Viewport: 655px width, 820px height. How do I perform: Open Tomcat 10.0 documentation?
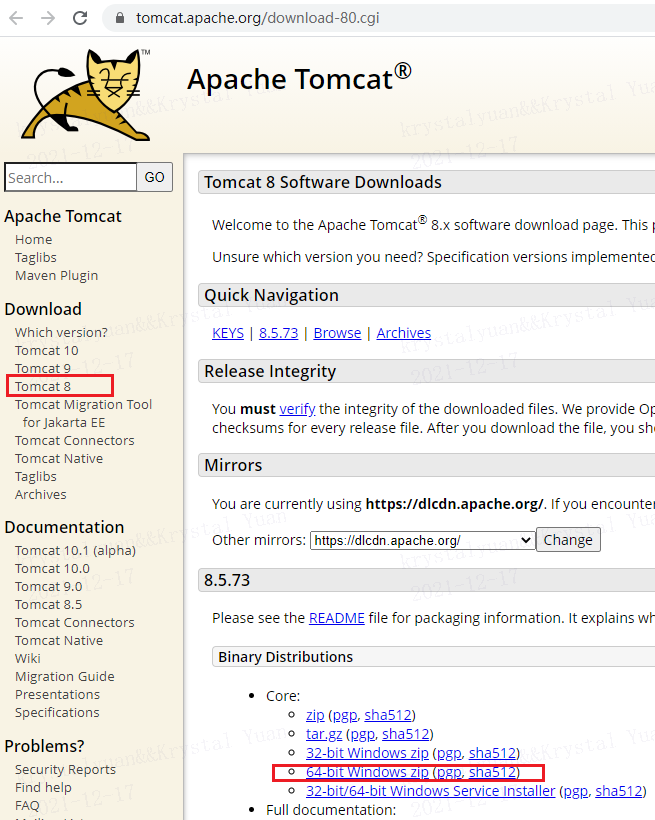[x=52, y=568]
